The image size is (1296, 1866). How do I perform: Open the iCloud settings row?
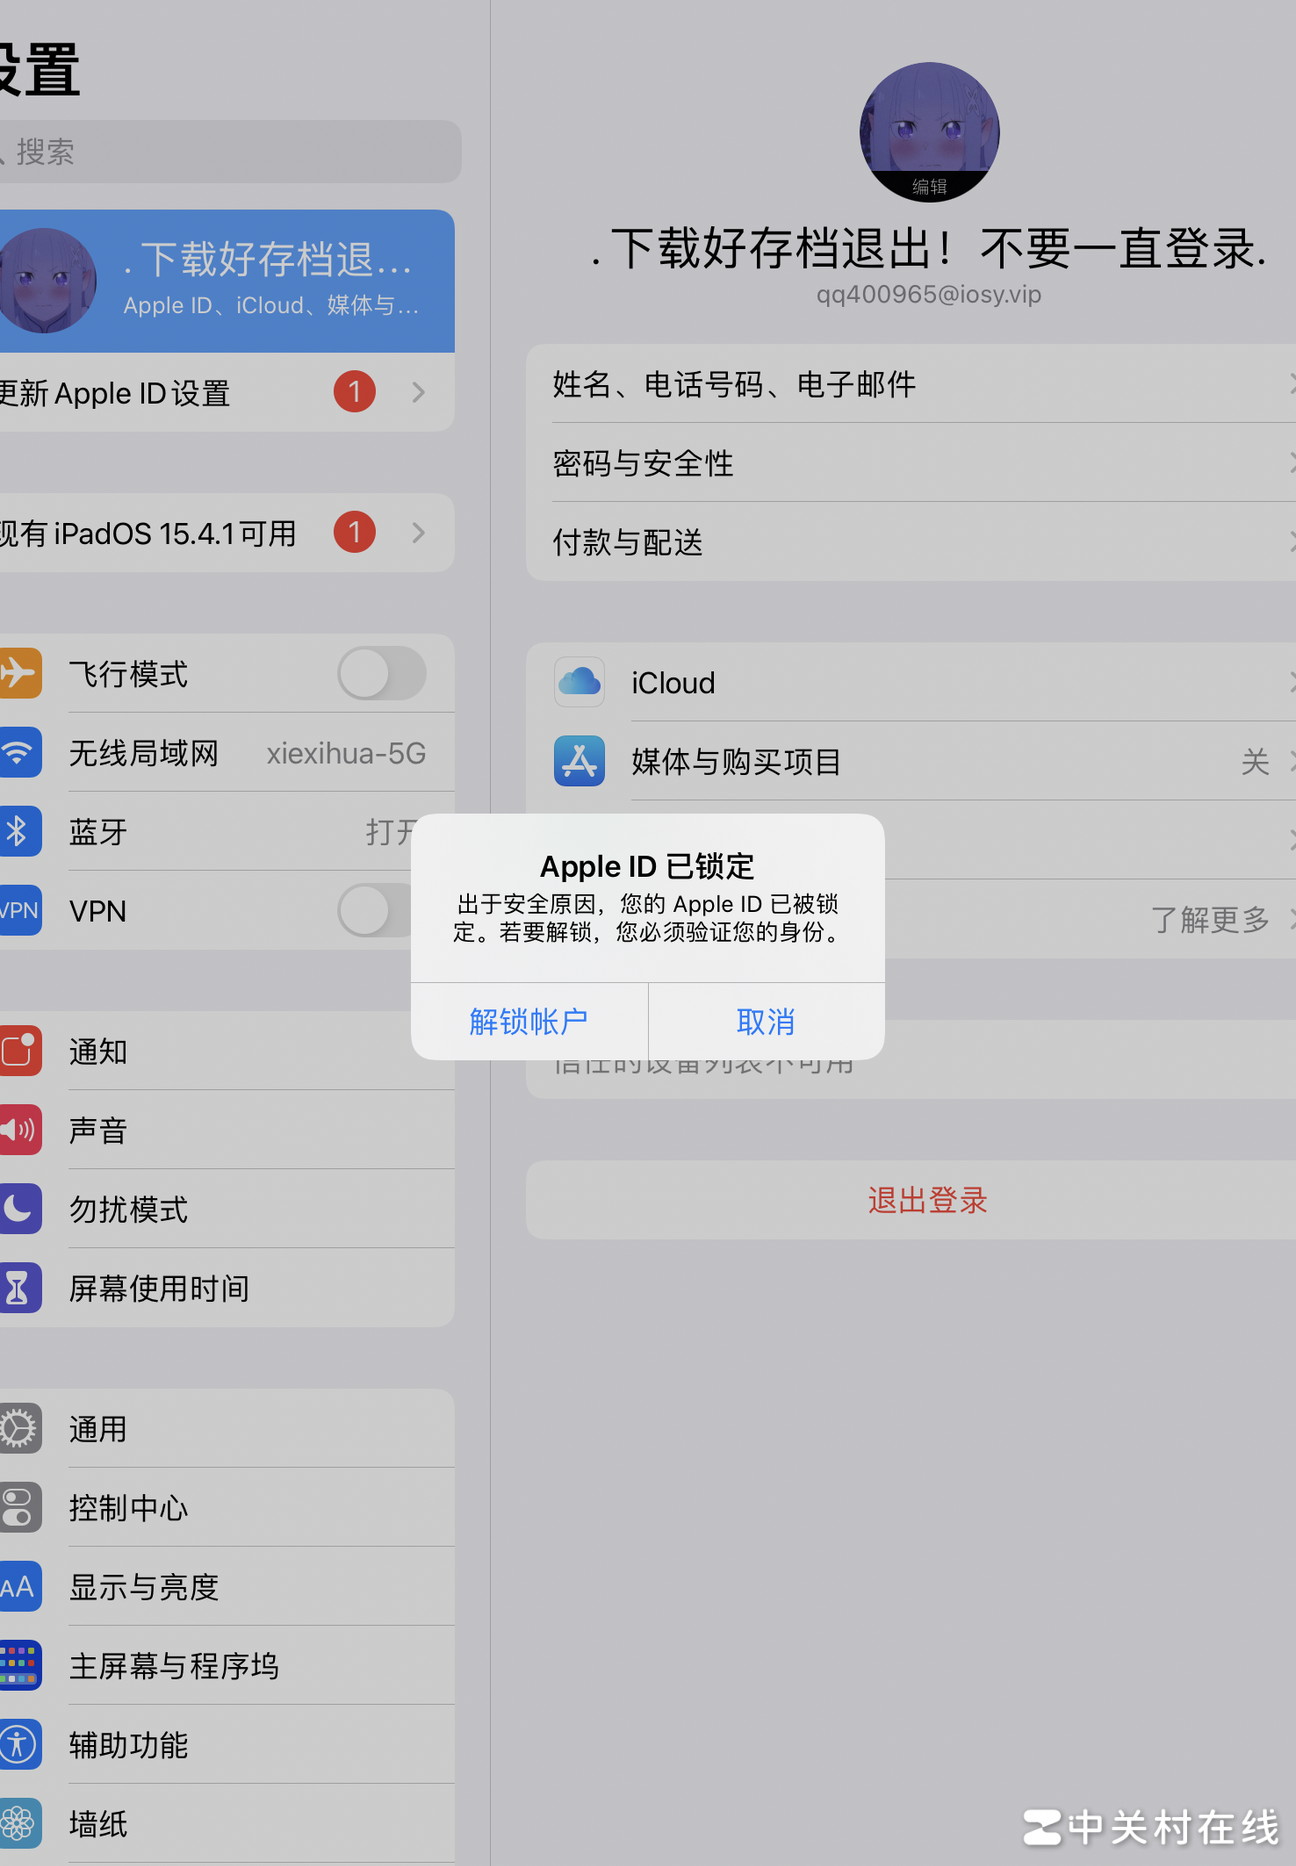click(911, 682)
